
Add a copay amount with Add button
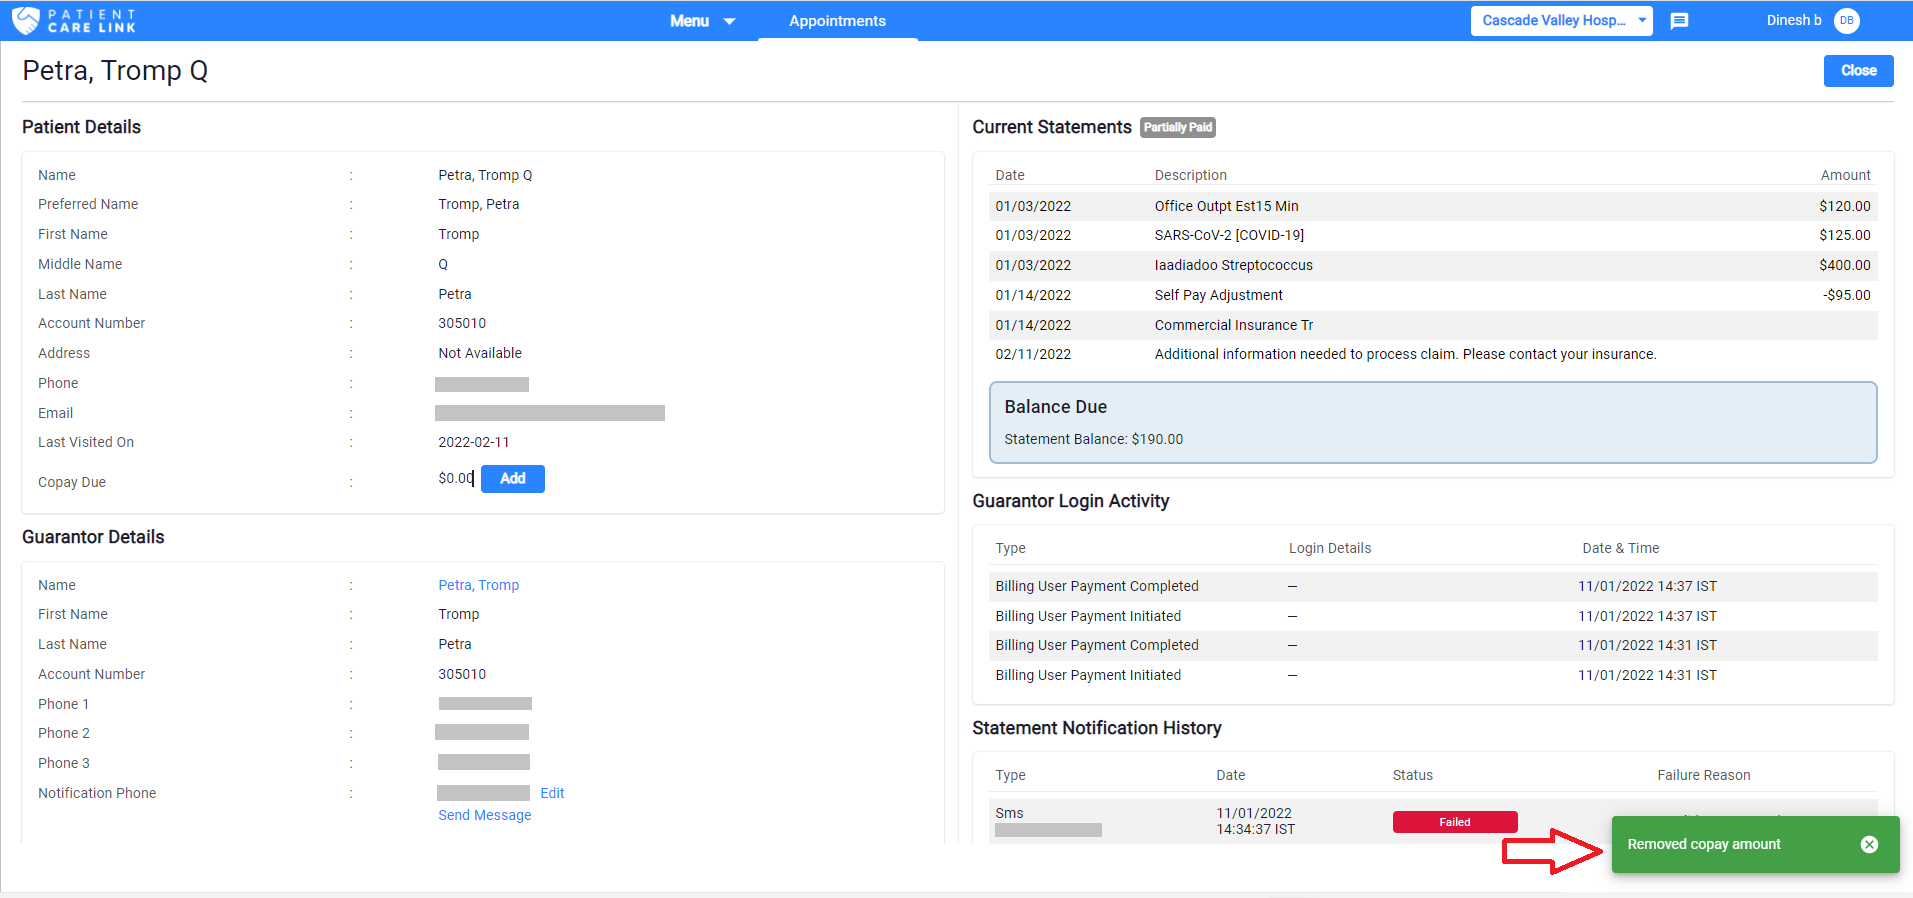point(512,478)
